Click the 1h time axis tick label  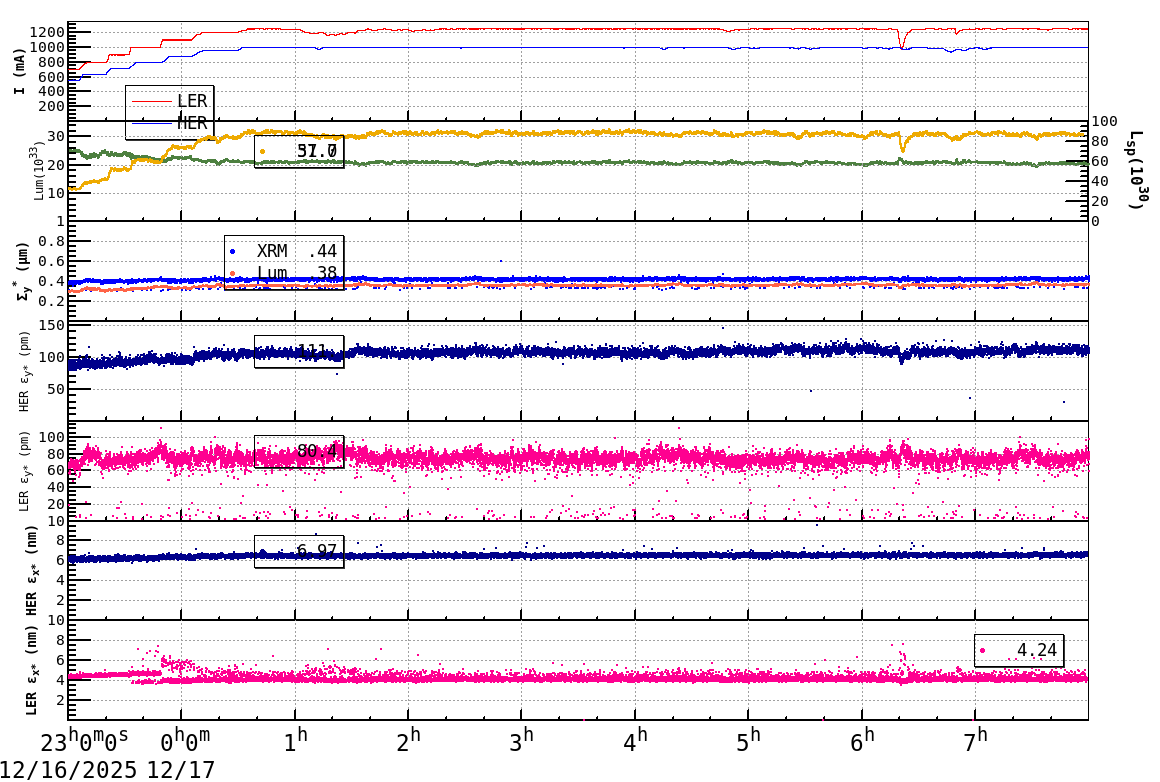(x=295, y=741)
